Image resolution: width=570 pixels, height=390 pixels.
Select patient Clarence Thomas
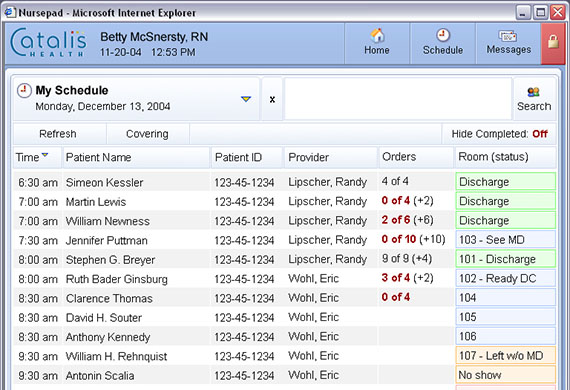109,298
